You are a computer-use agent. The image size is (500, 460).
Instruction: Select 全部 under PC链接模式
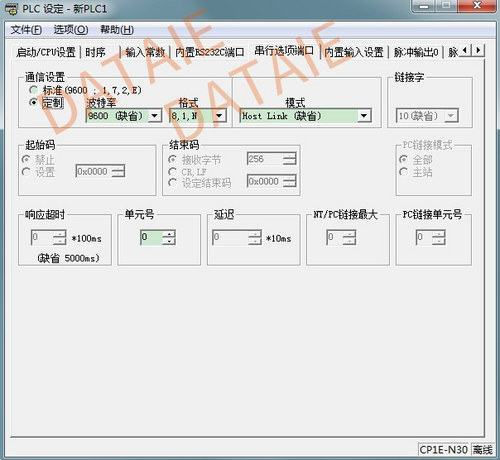[x=416, y=160]
